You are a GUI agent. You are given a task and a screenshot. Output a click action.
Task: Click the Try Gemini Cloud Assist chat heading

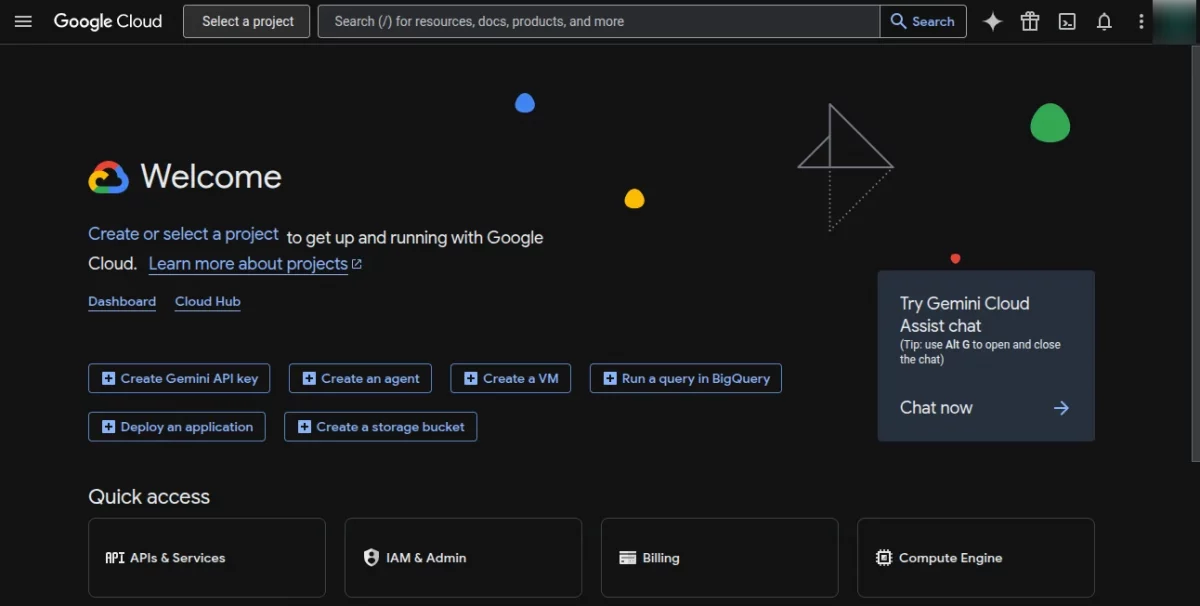(964, 315)
